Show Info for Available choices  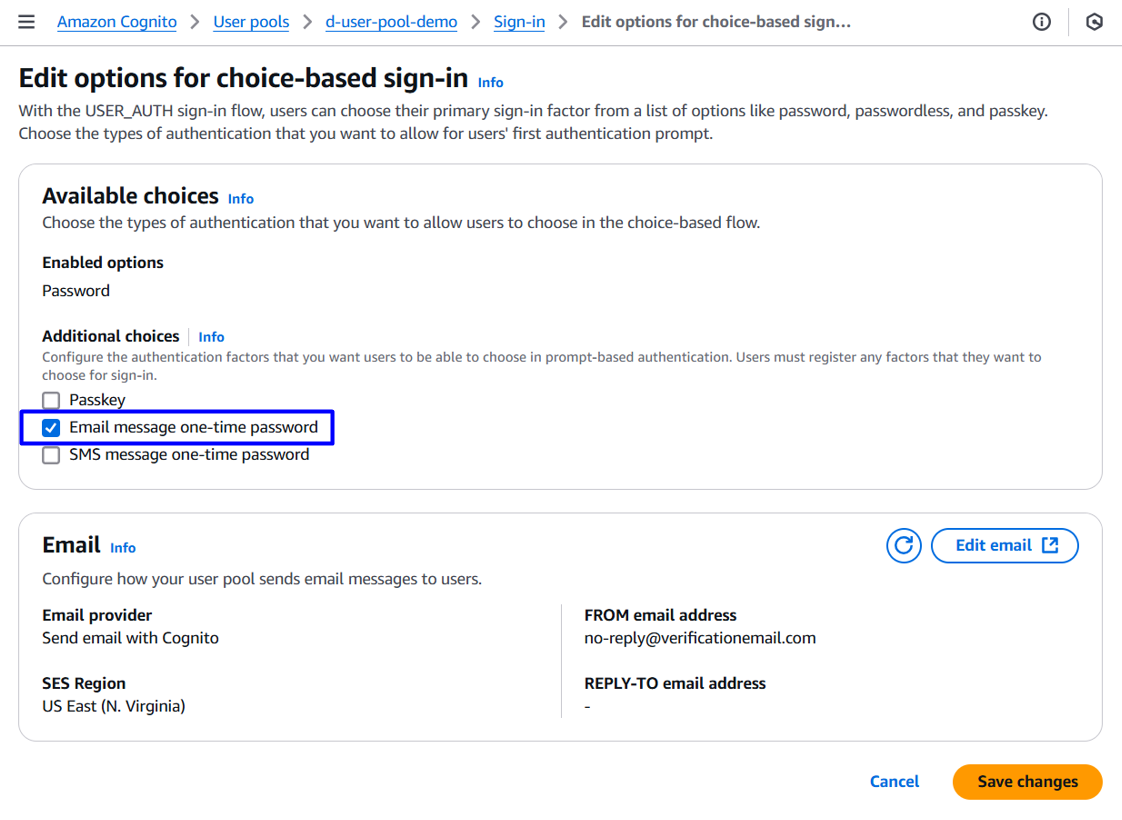[241, 199]
